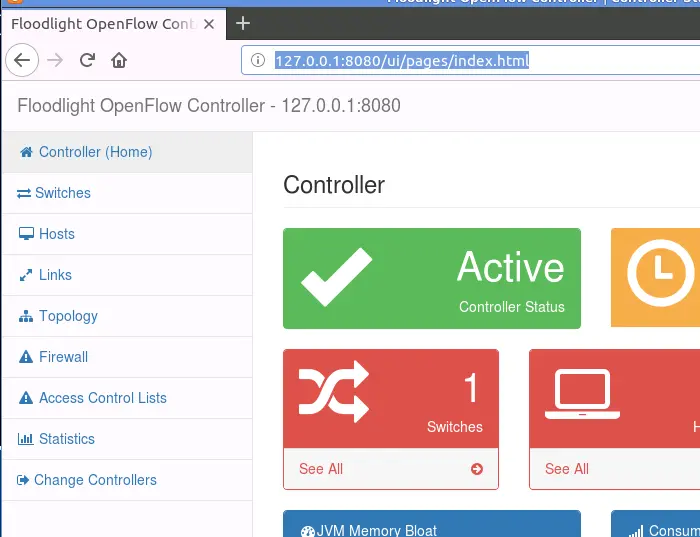Click the monitor icon next to Hosts
700x537 pixels.
click(26, 234)
